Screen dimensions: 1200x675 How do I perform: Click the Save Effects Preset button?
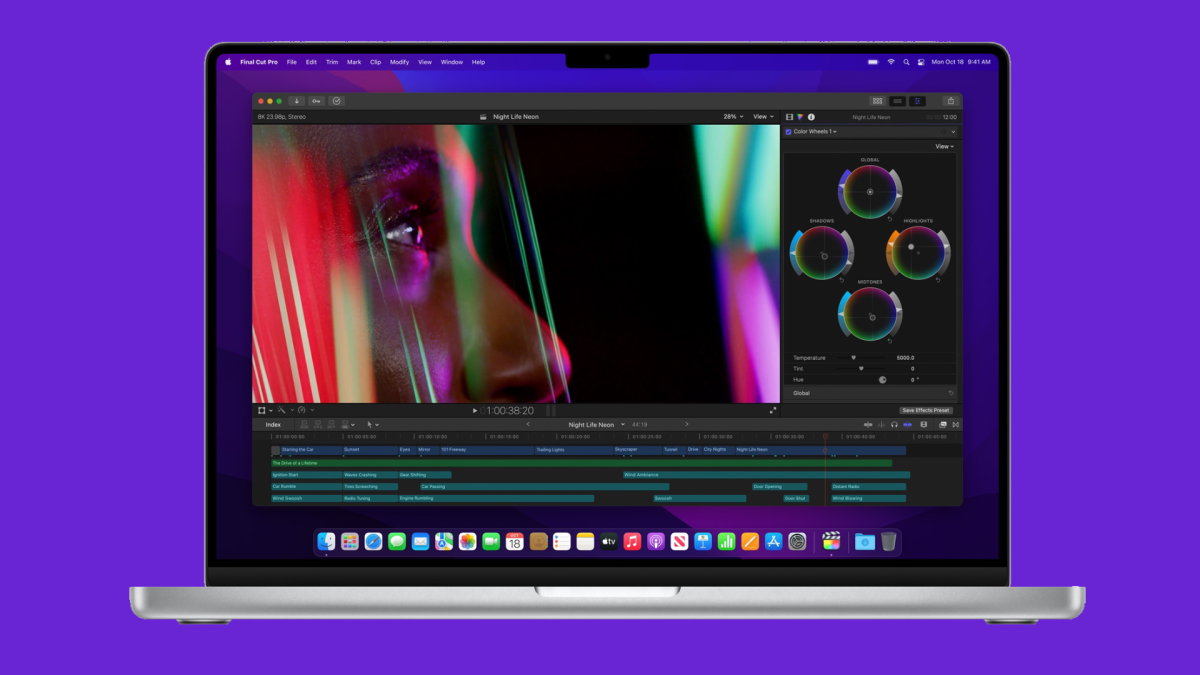click(925, 411)
